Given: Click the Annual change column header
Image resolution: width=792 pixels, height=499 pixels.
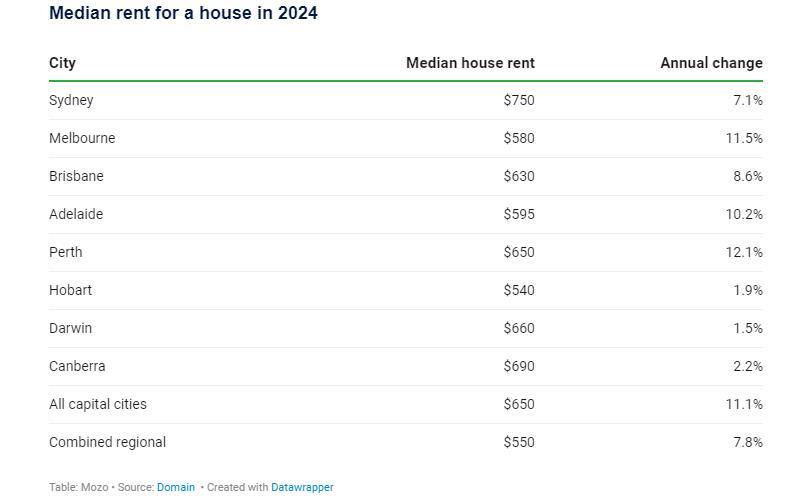Looking at the screenshot, I should click(711, 63).
